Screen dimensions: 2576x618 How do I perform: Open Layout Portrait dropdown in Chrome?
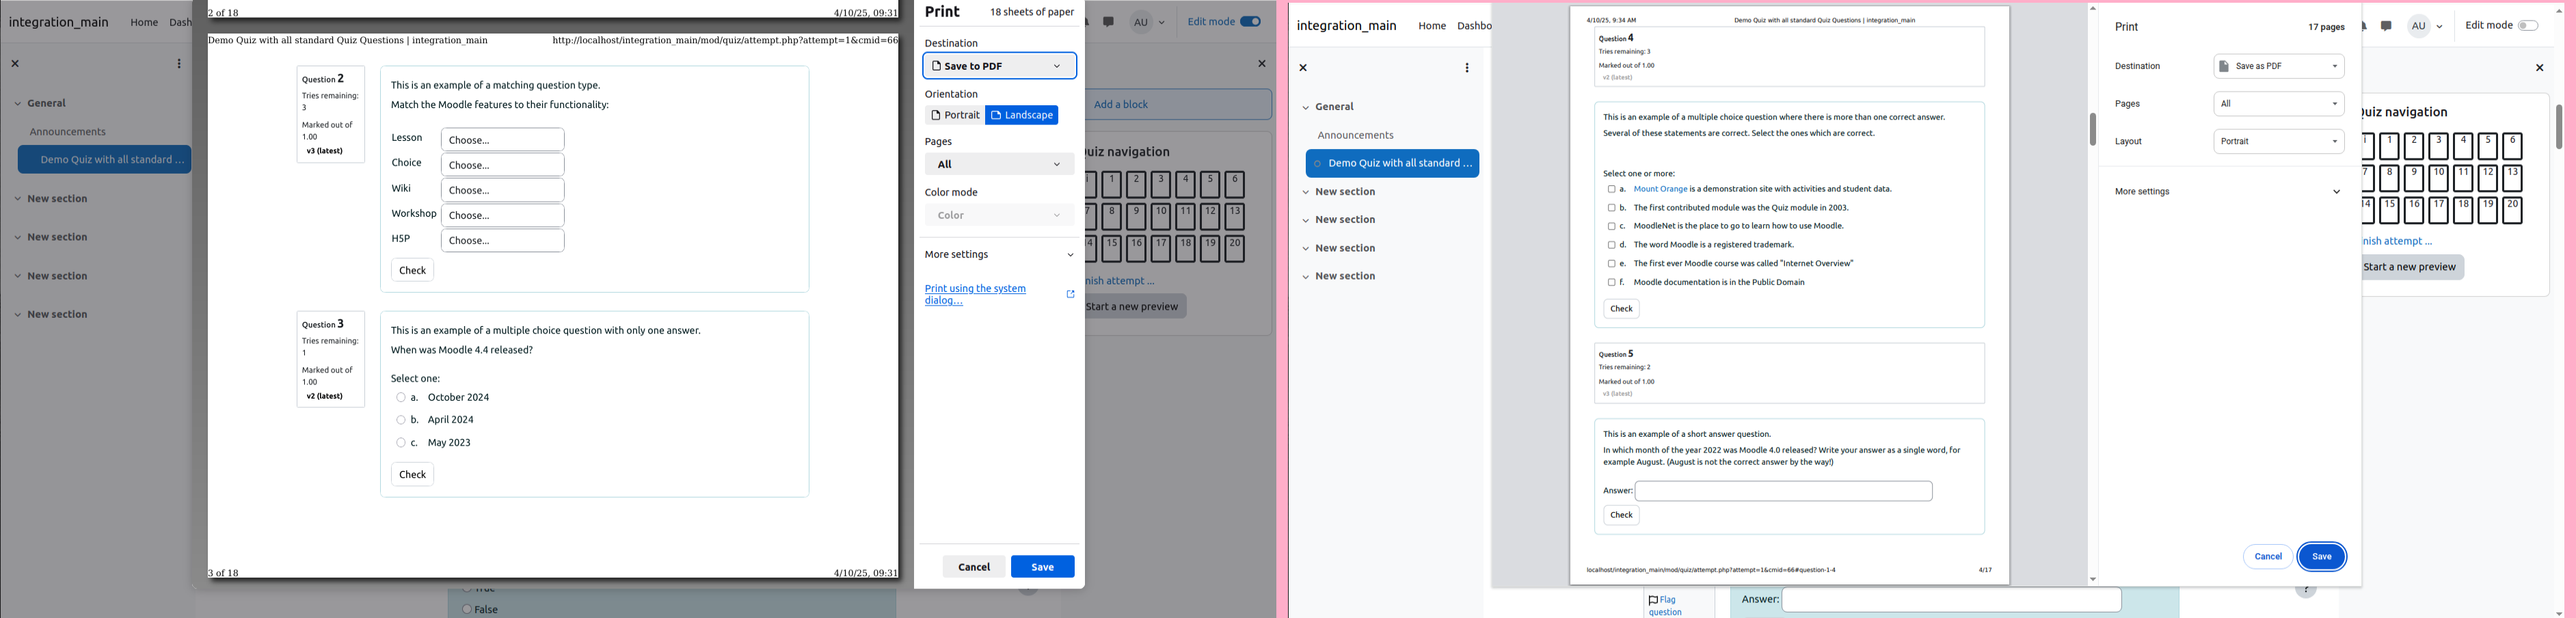2279,142
